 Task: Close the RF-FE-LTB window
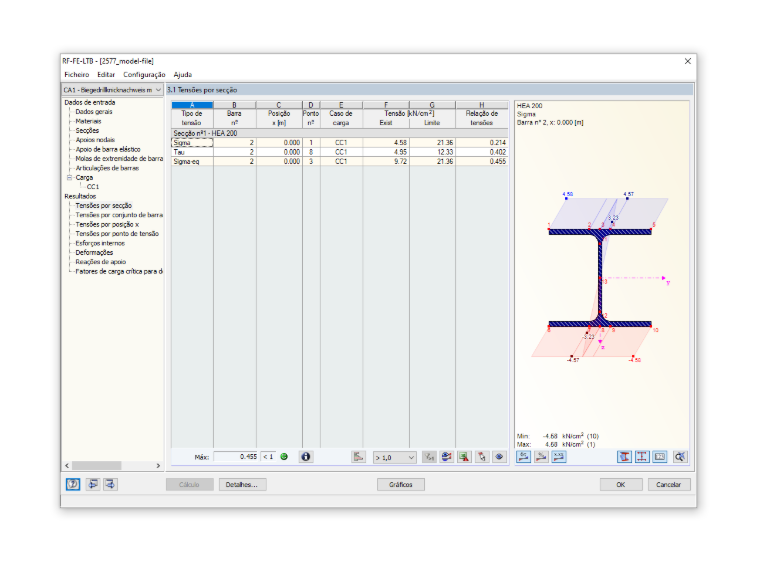tap(687, 61)
